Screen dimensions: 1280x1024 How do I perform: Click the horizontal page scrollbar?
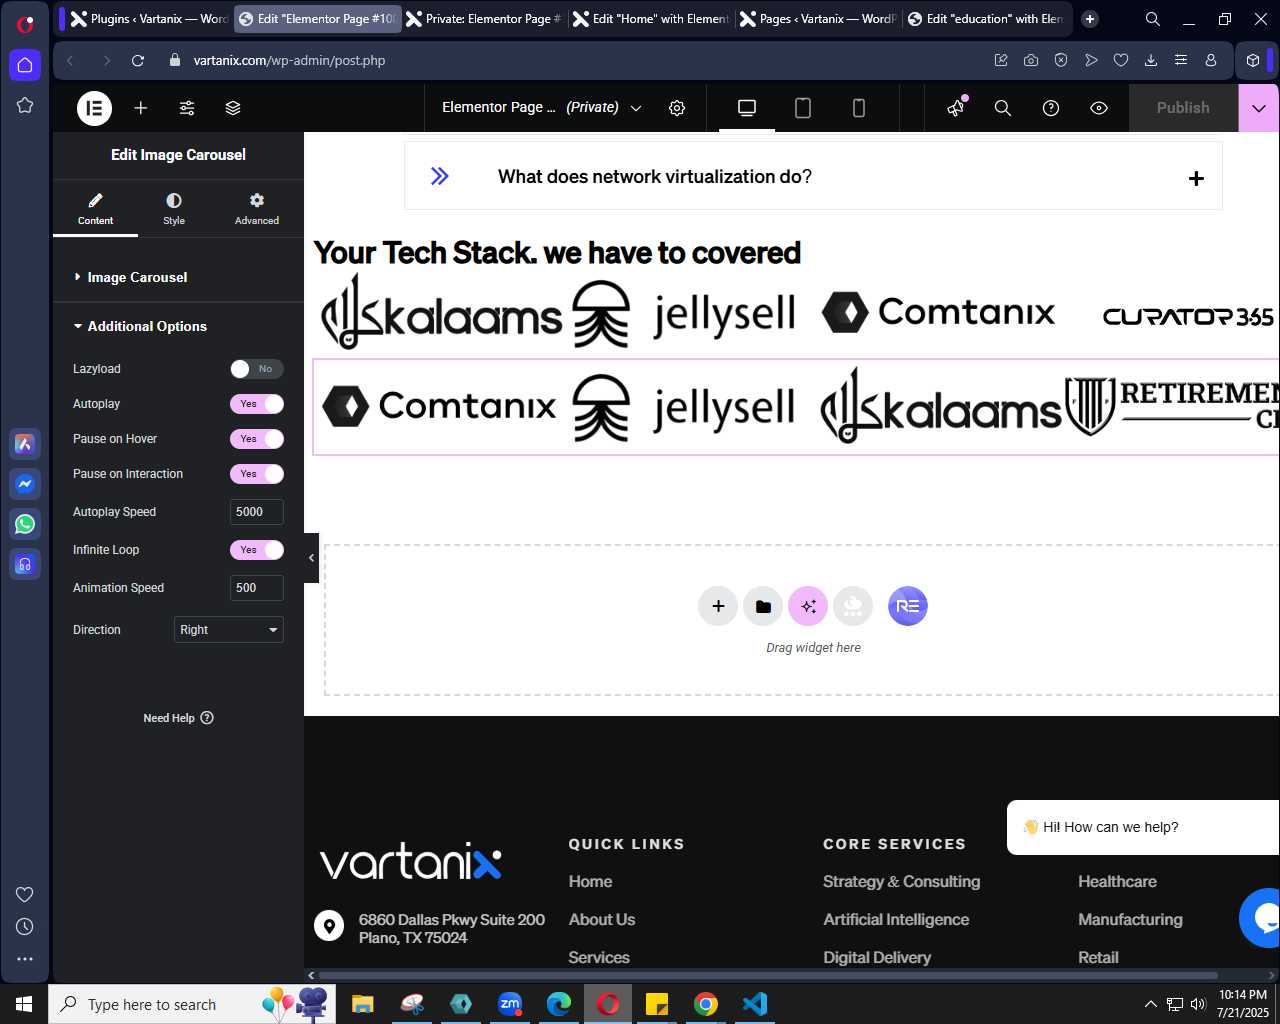pos(768,975)
